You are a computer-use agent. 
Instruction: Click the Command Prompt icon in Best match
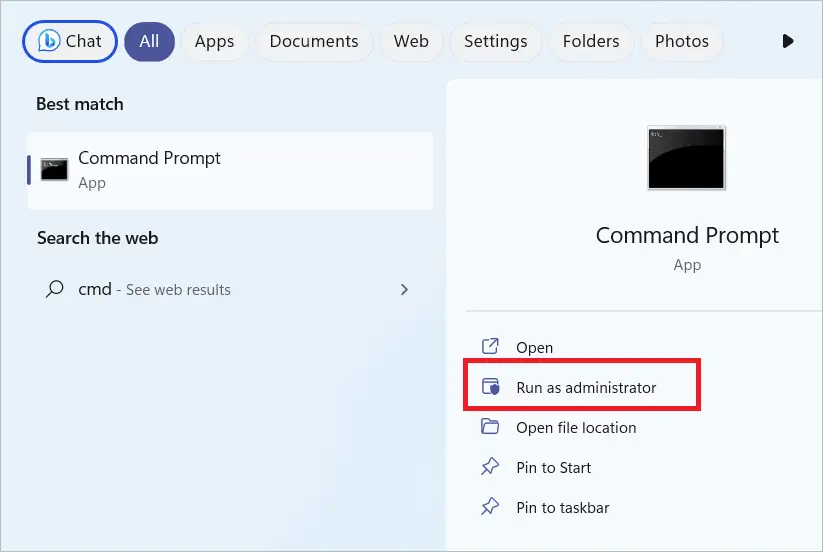click(x=54, y=169)
